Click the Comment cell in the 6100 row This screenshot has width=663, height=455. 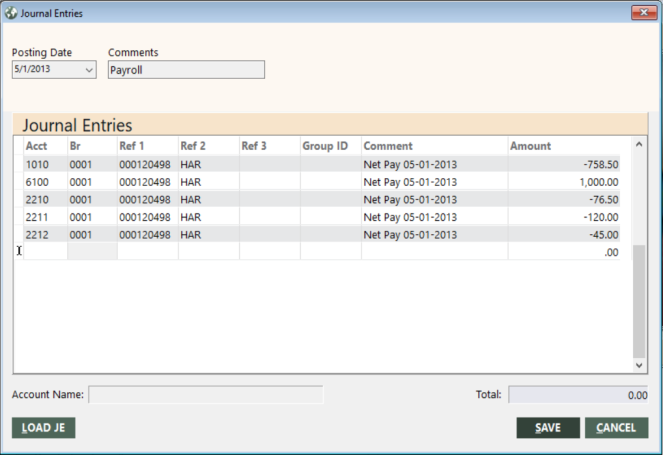coord(435,182)
